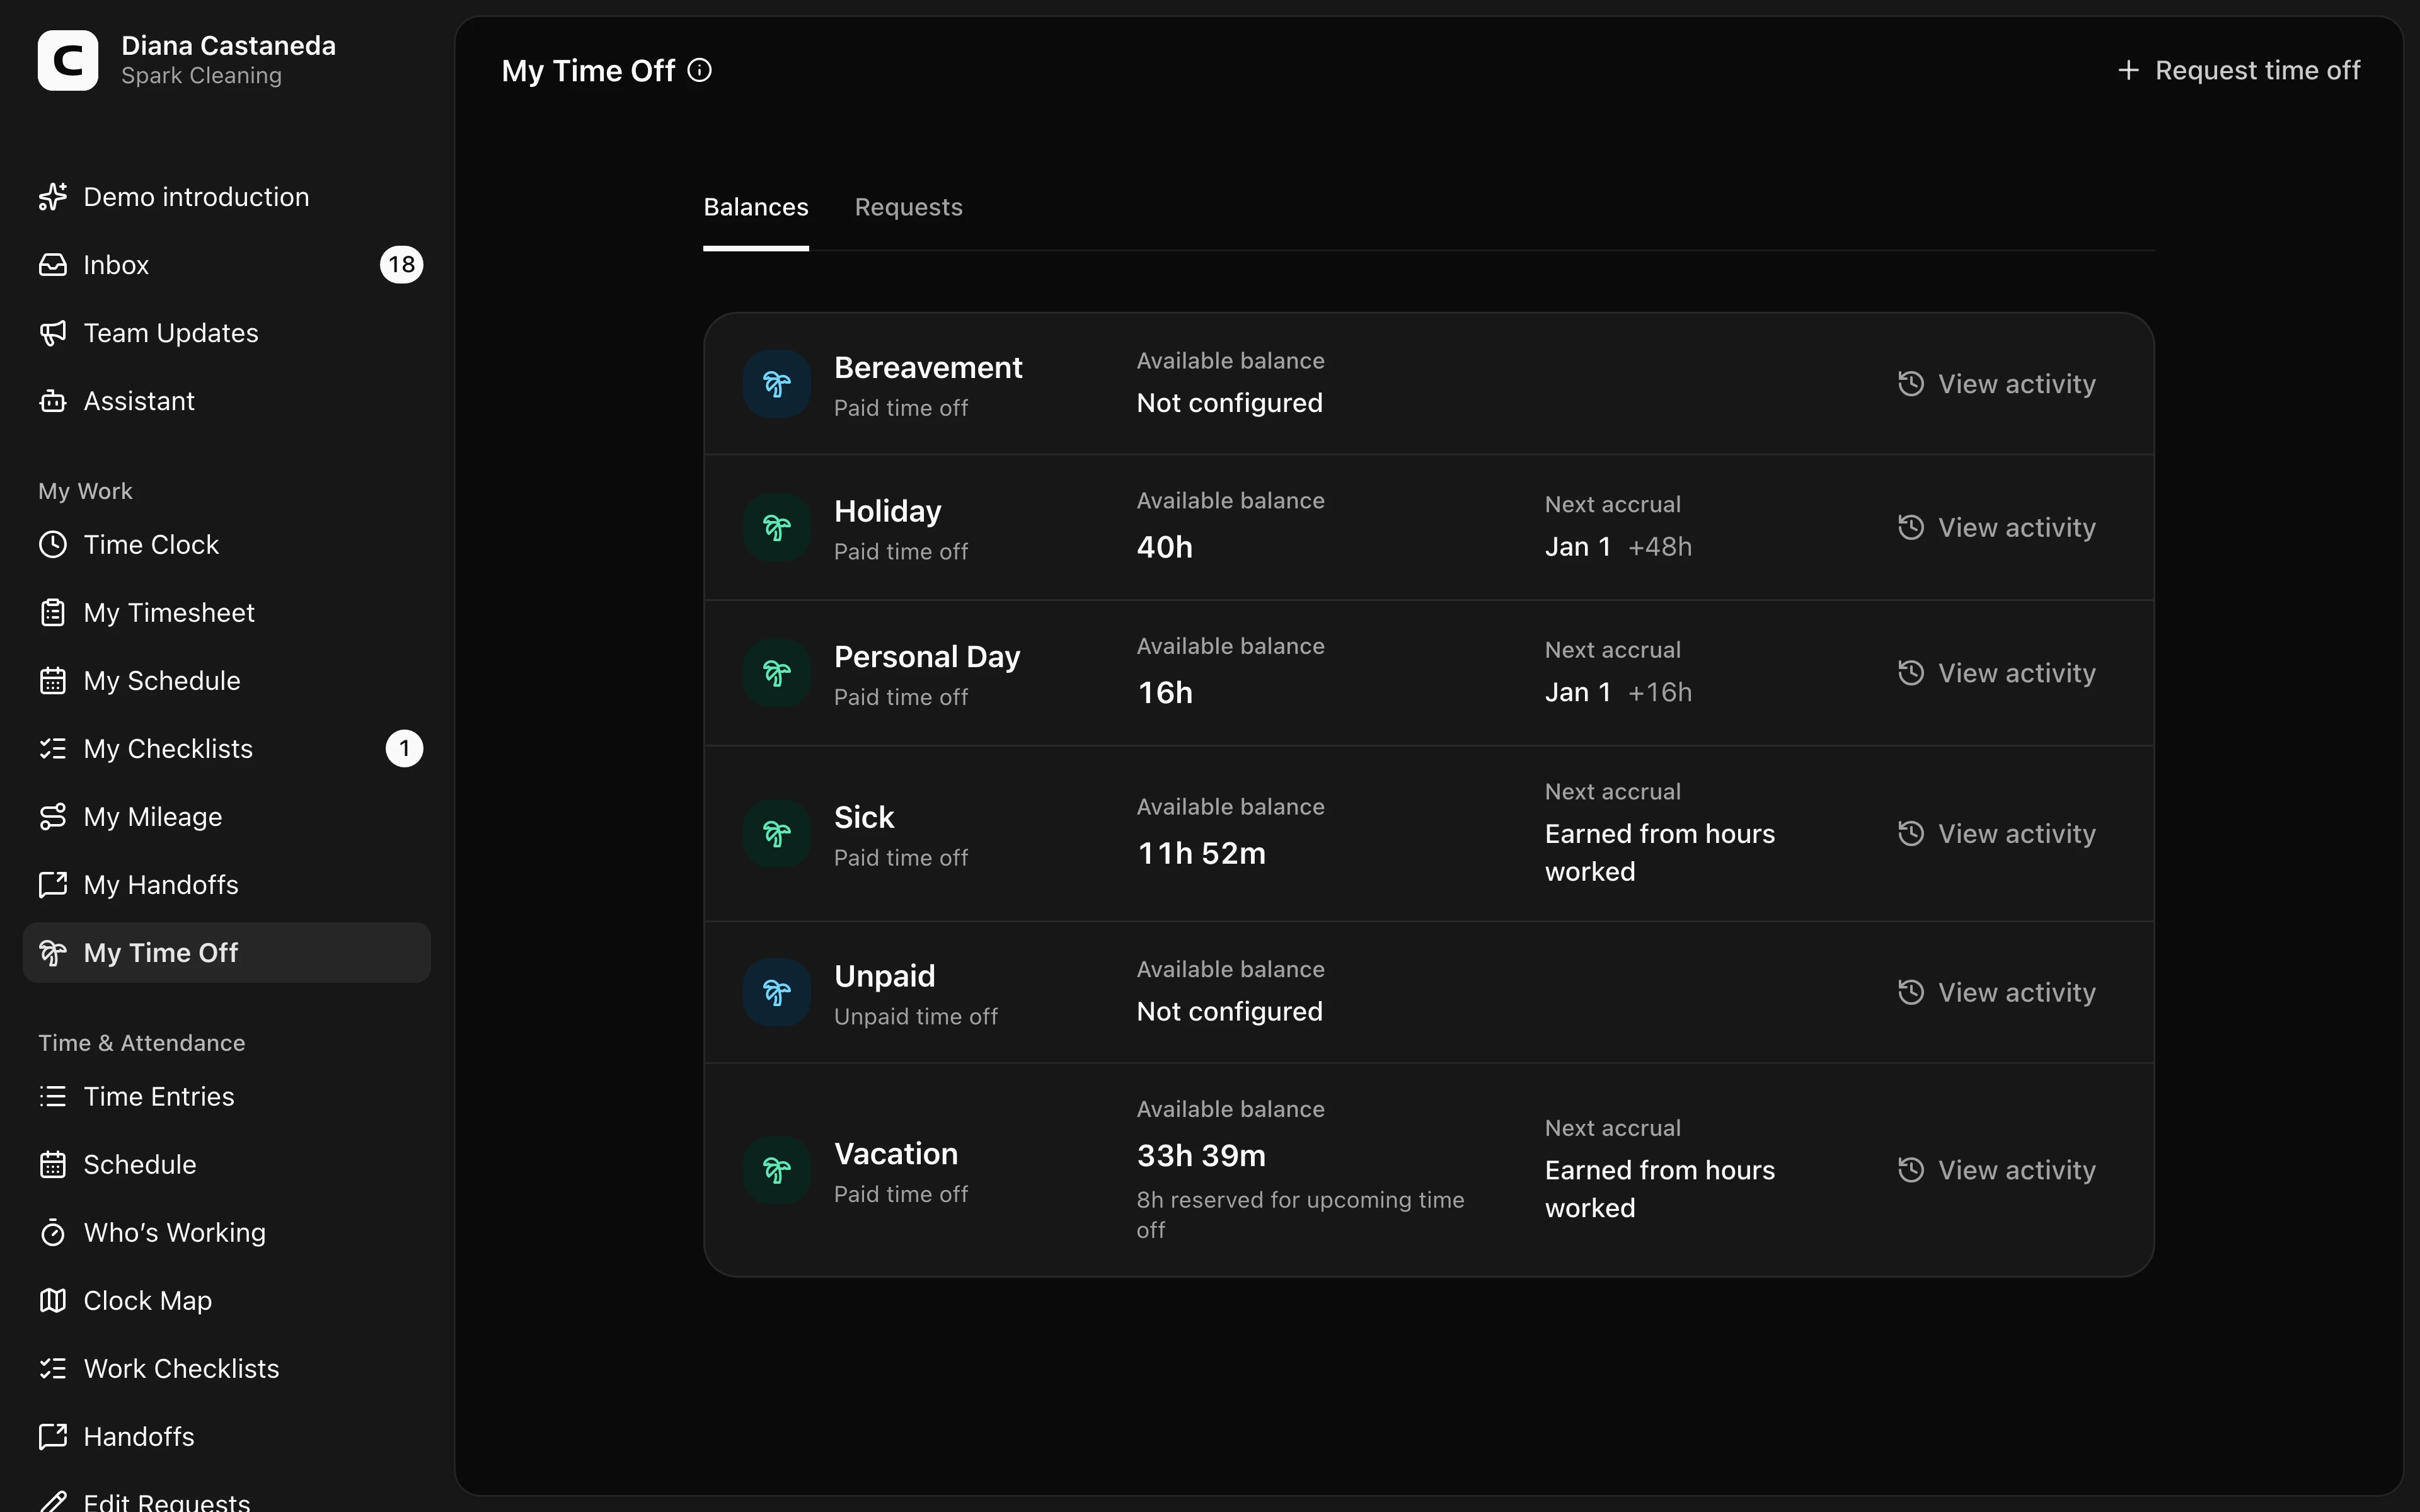Image resolution: width=2420 pixels, height=1512 pixels.
Task: Open Time Entries in sidebar
Action: tap(226, 1097)
